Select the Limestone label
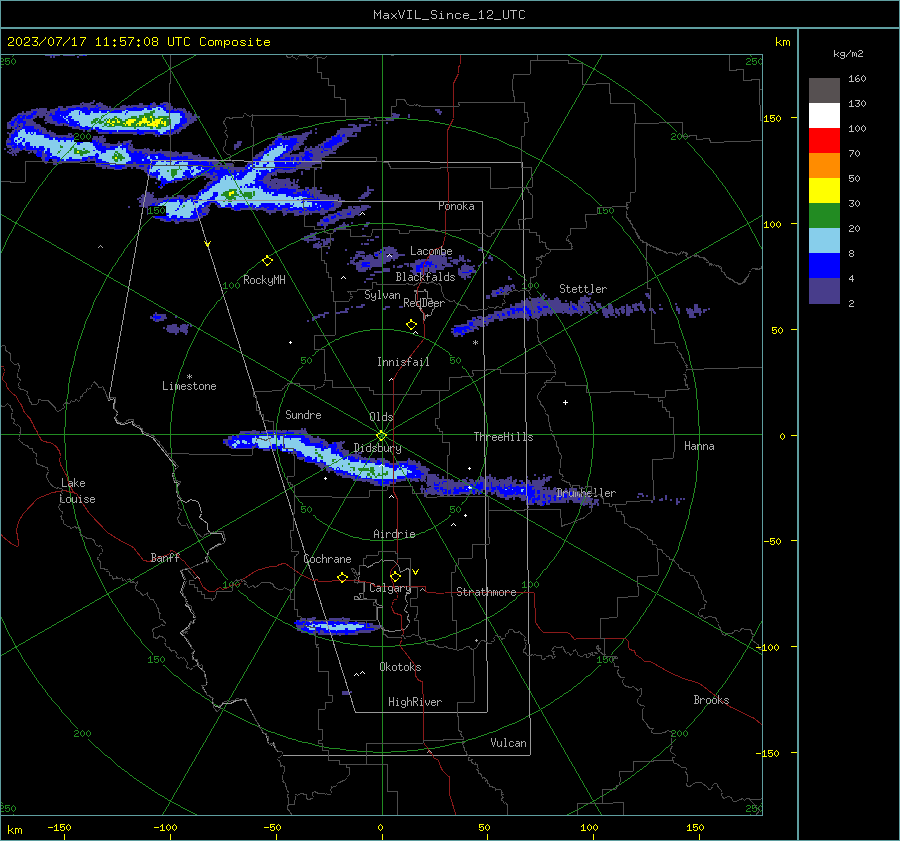Screen dimensions: 900x841 tap(189, 386)
